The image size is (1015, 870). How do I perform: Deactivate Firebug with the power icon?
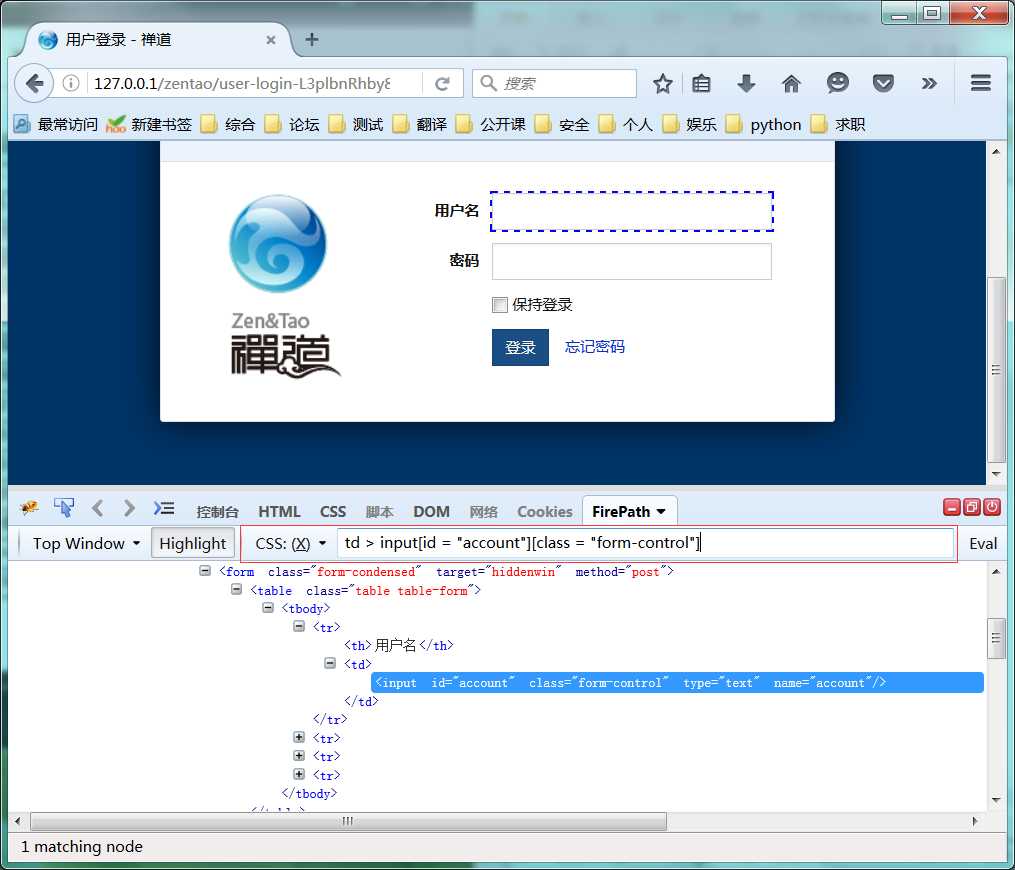(x=992, y=507)
